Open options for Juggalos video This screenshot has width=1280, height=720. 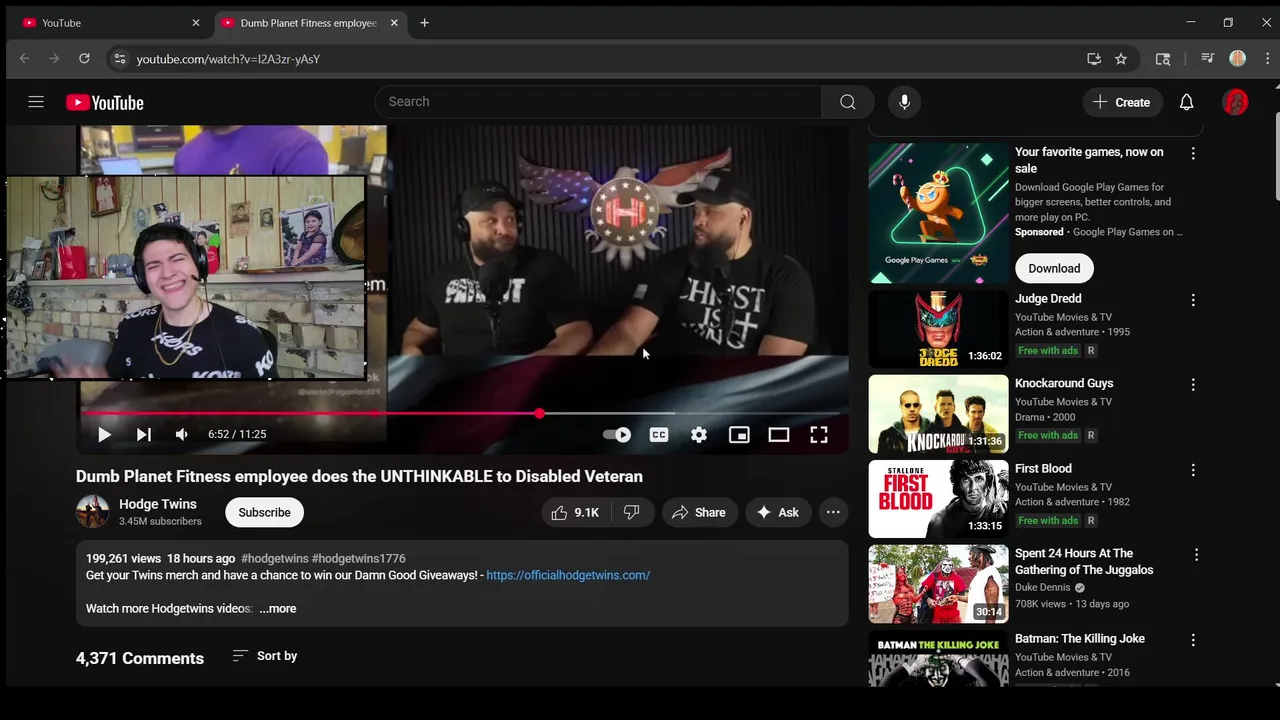click(x=1196, y=555)
